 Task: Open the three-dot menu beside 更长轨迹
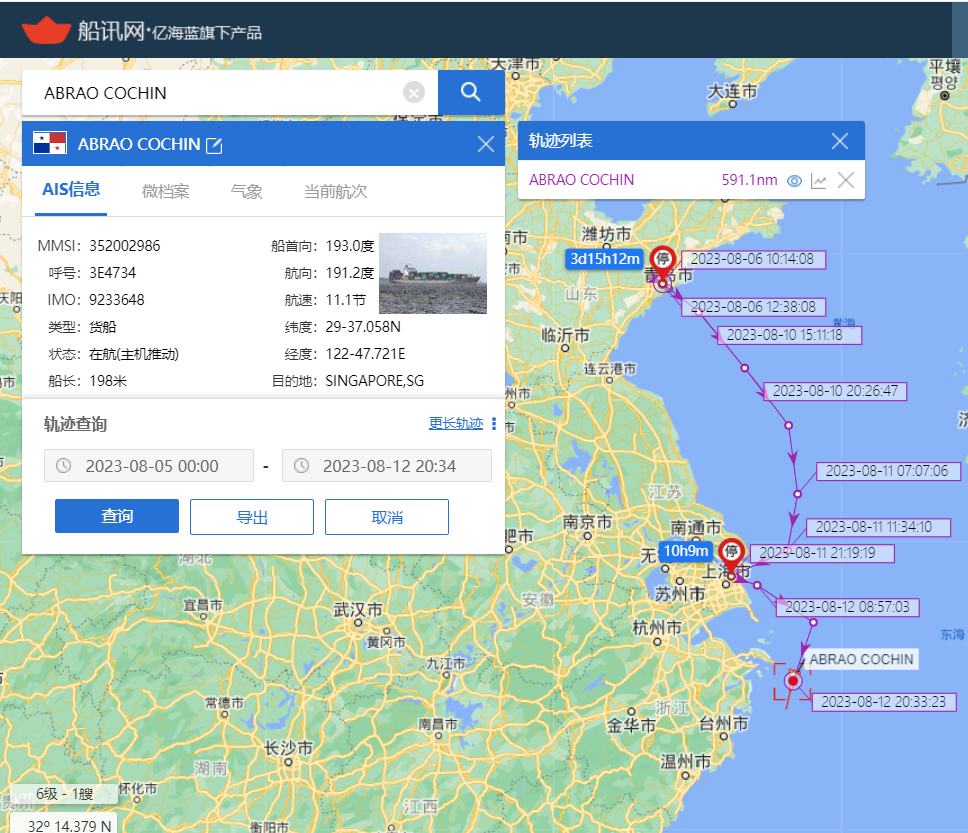493,424
